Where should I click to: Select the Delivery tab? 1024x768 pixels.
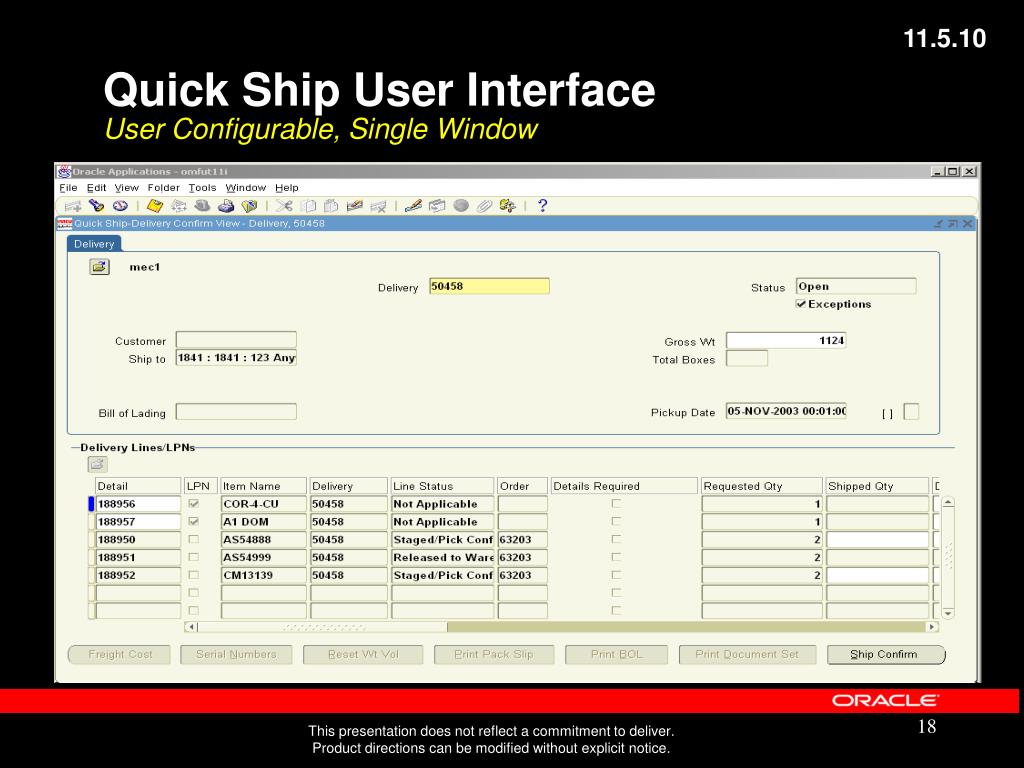click(x=94, y=244)
